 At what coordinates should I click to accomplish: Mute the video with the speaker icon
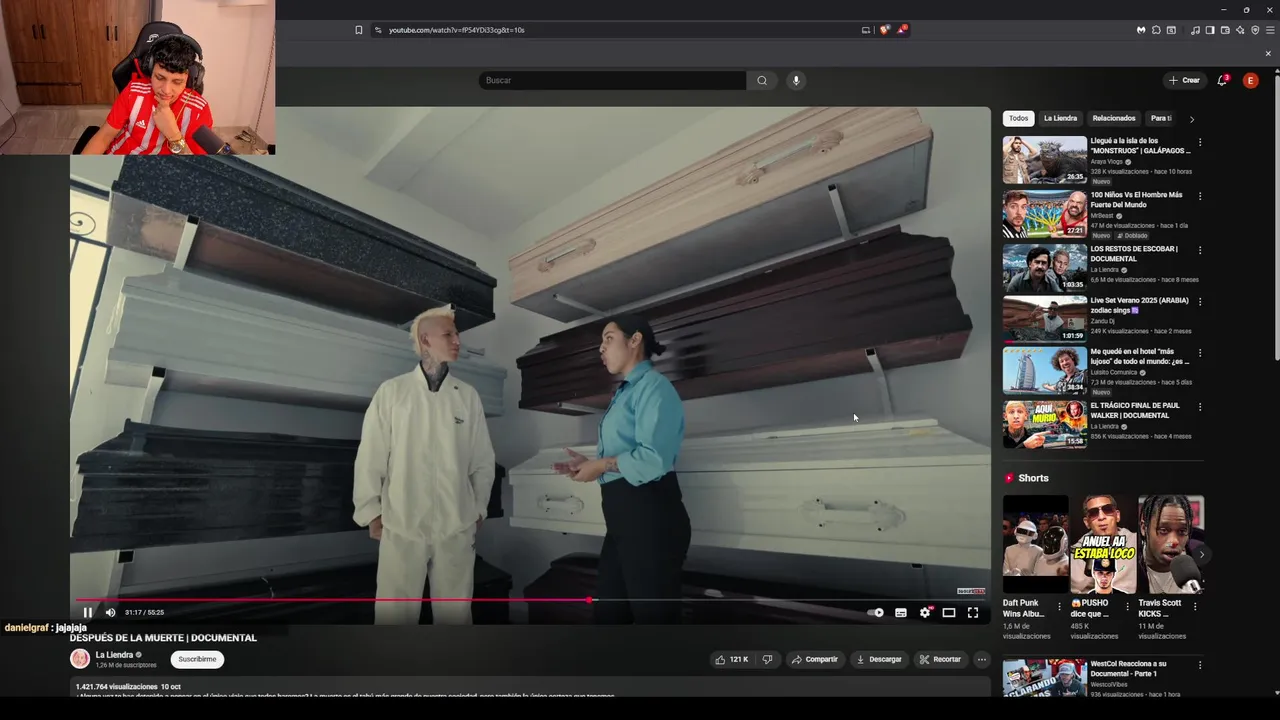tap(110, 613)
